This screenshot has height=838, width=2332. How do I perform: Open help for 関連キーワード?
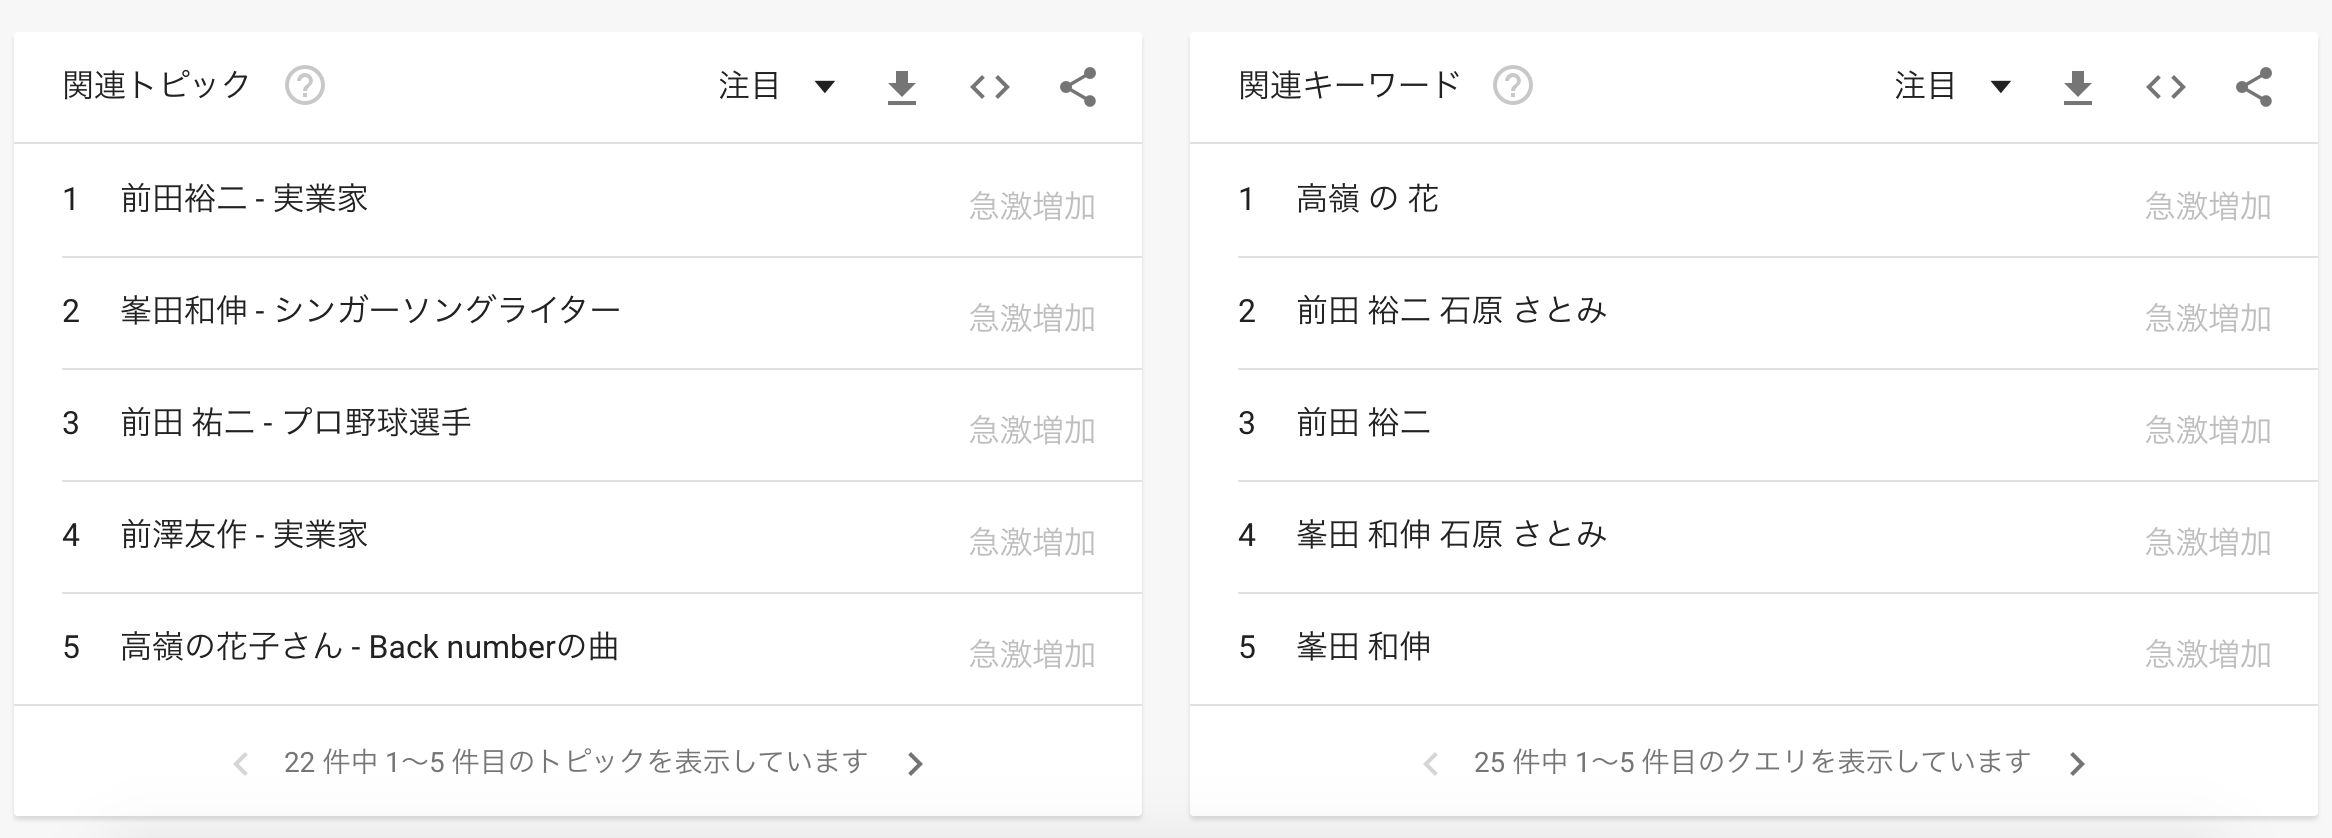pos(1513,86)
